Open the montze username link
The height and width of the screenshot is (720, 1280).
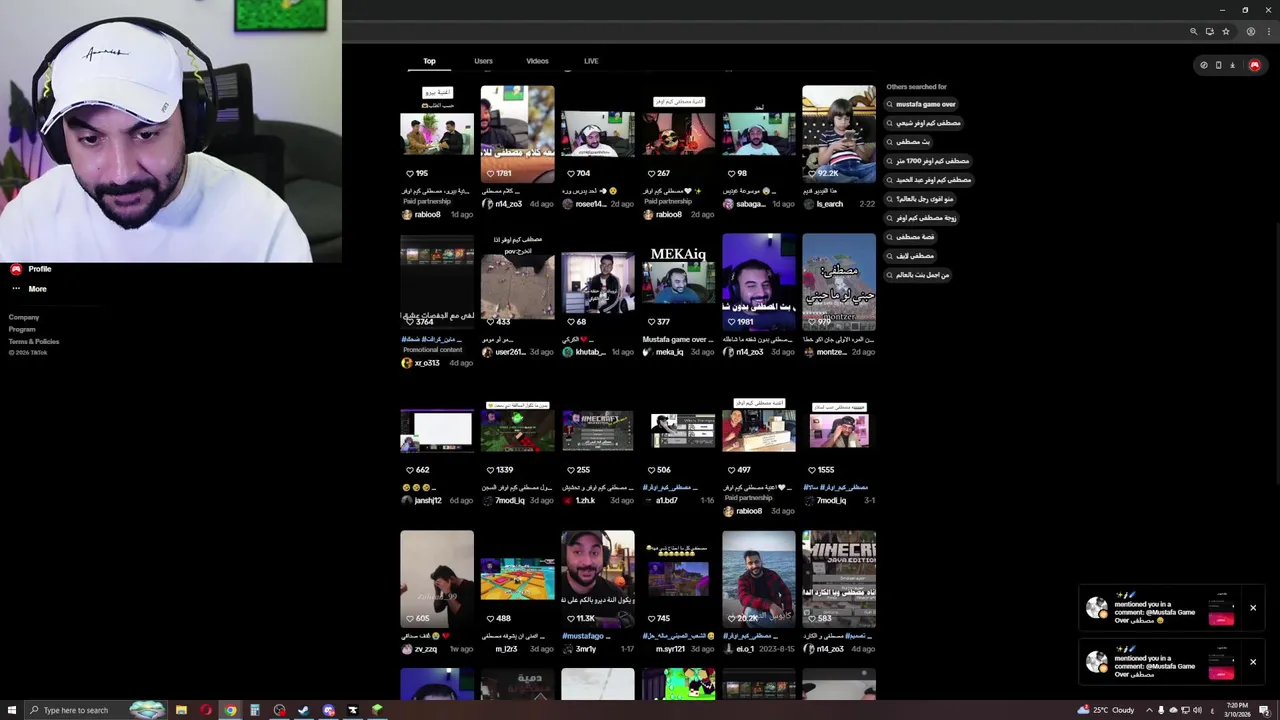831,352
